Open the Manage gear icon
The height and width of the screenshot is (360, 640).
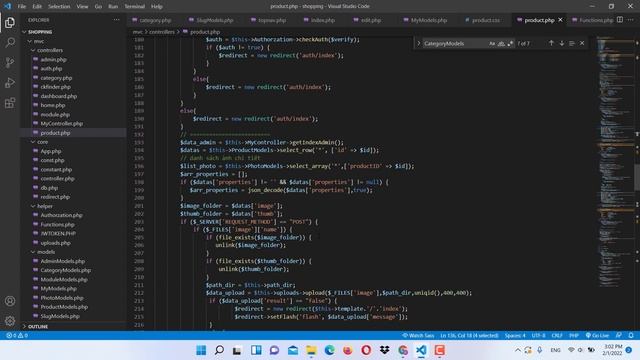coord(10,321)
